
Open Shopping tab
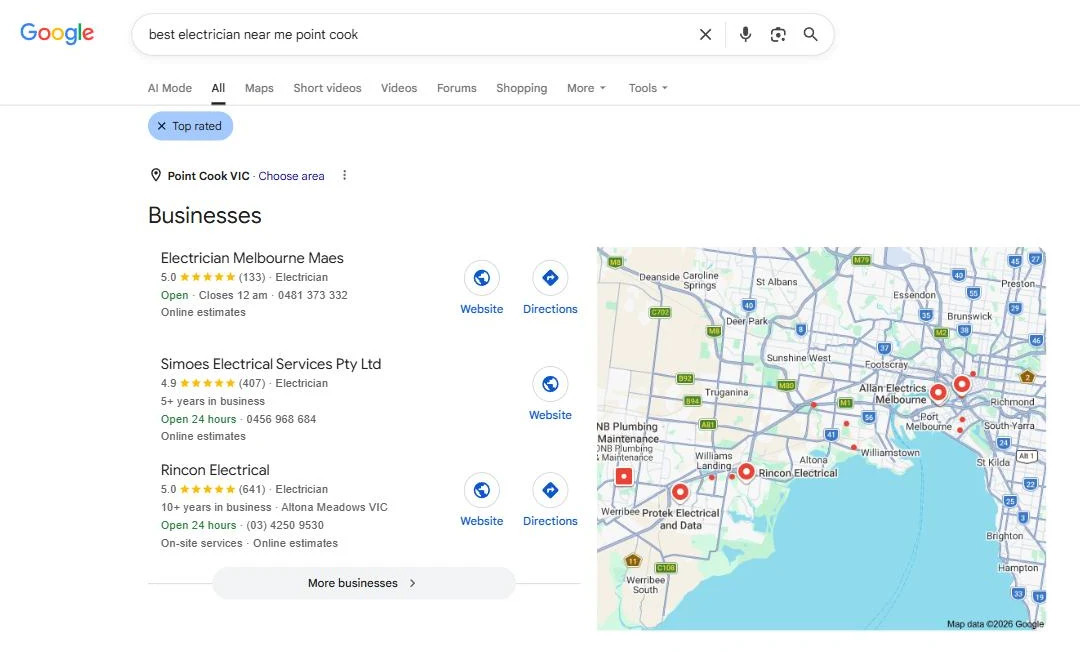521,88
